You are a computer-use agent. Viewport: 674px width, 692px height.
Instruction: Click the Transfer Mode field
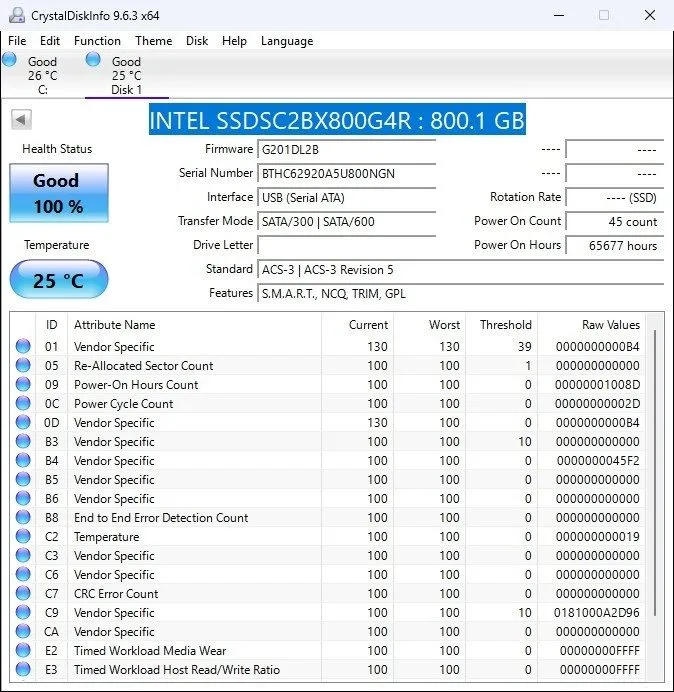click(346, 221)
